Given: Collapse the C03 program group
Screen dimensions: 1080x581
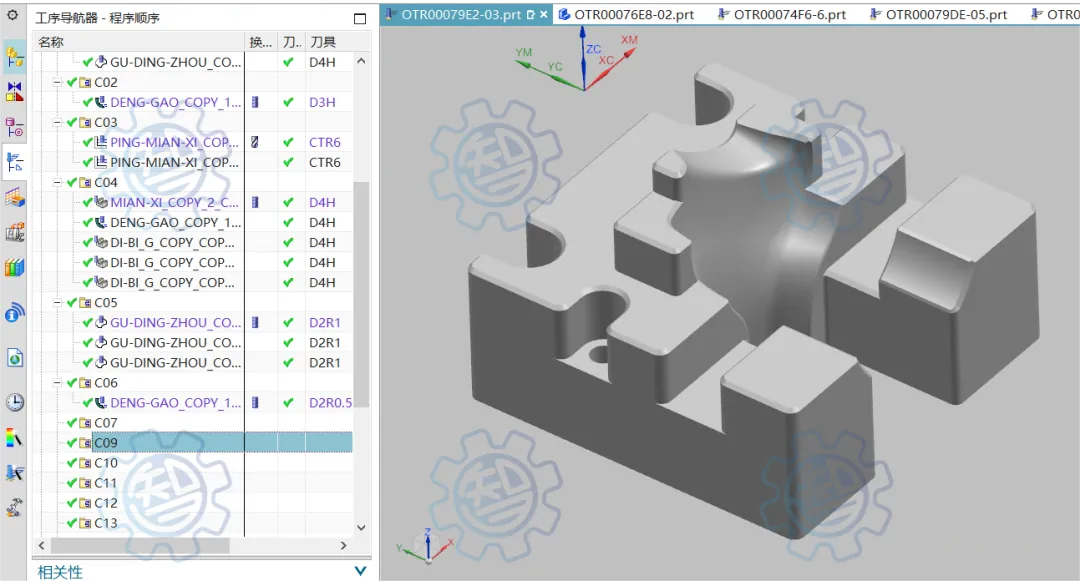Looking at the screenshot, I should [x=58, y=122].
